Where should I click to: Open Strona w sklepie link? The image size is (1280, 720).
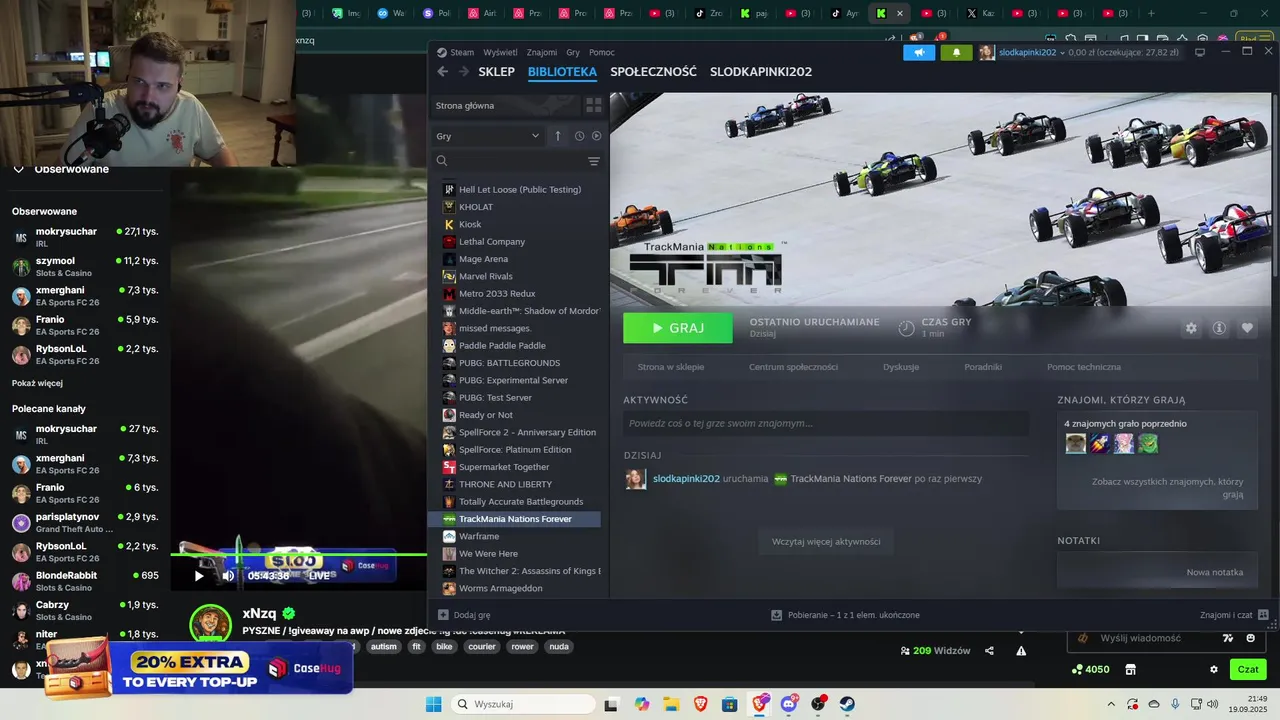tap(671, 367)
